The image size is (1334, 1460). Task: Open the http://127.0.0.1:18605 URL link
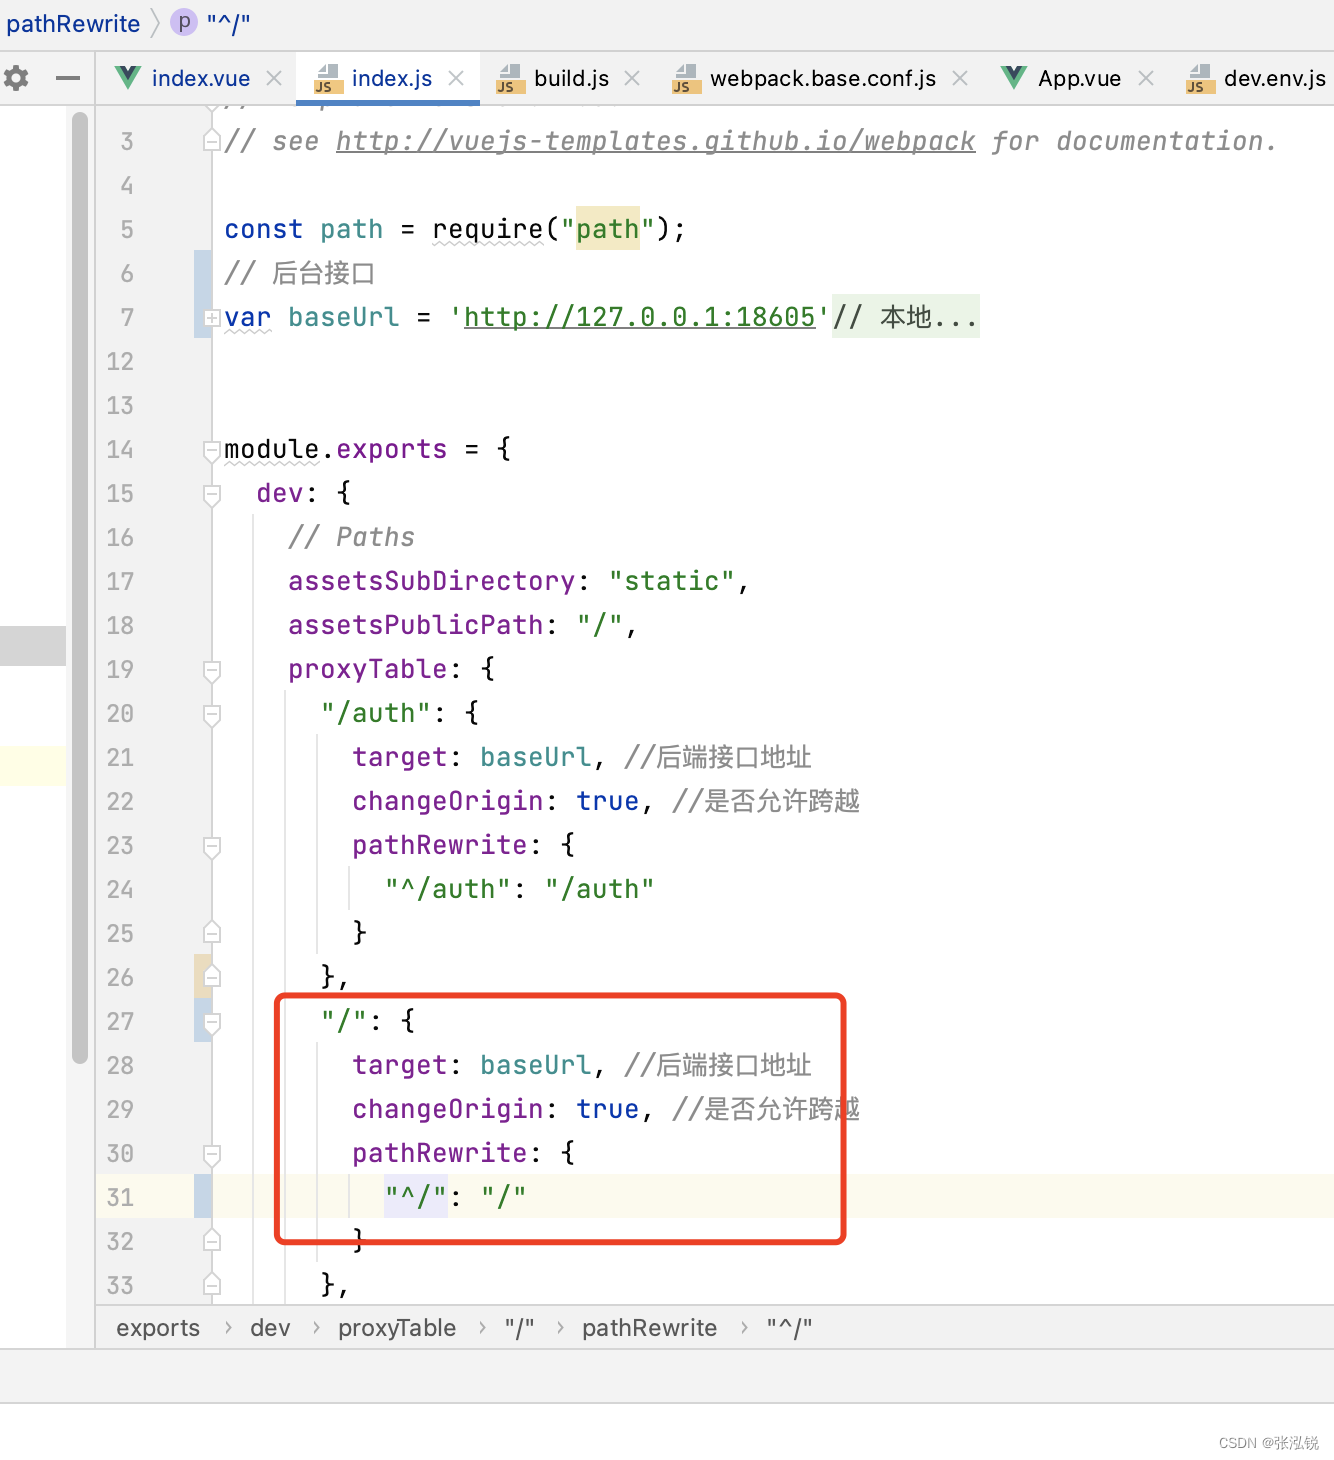(x=640, y=317)
